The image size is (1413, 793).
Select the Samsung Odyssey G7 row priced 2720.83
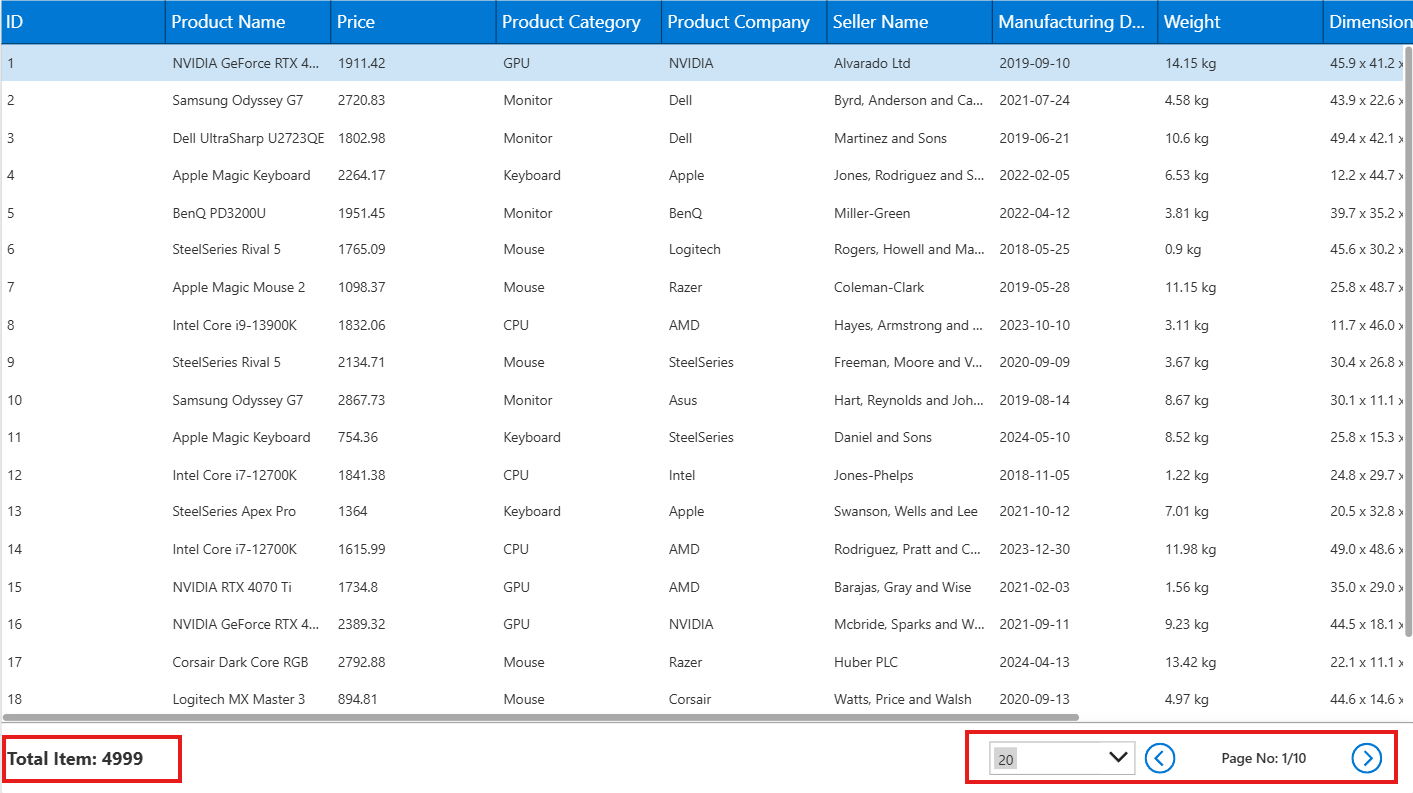pyautogui.click(x=702, y=100)
